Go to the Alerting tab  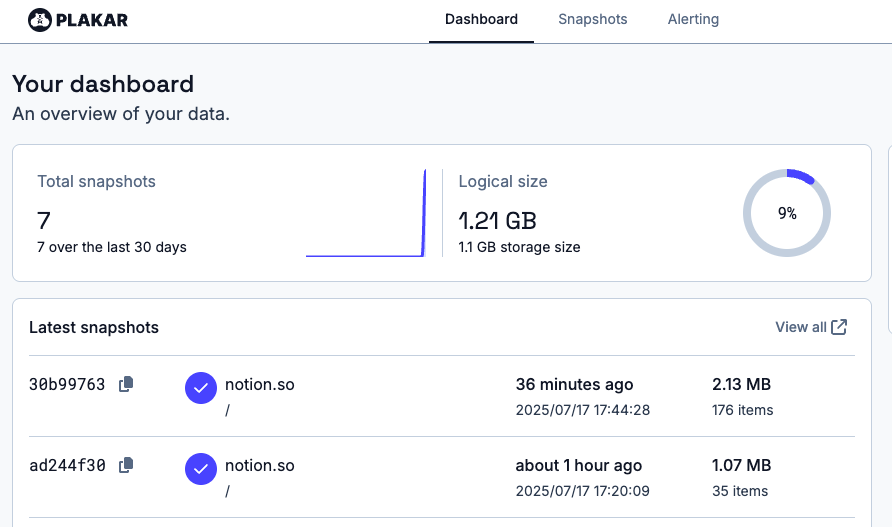point(693,19)
